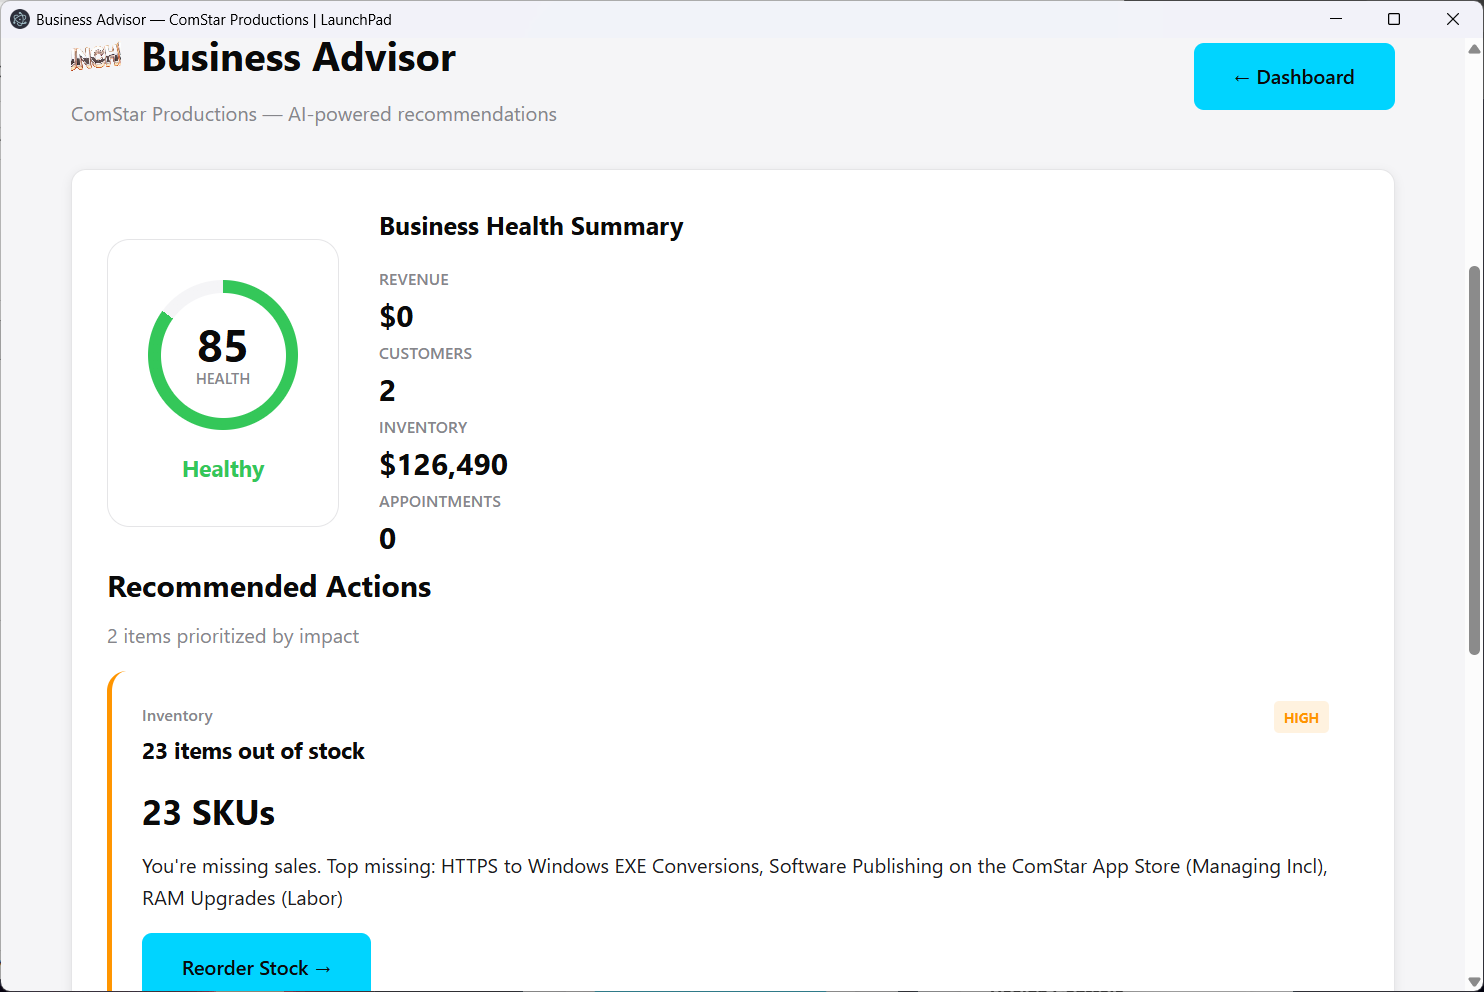The image size is (1484, 992).
Task: Click the green Healthy status label
Action: 223,469
